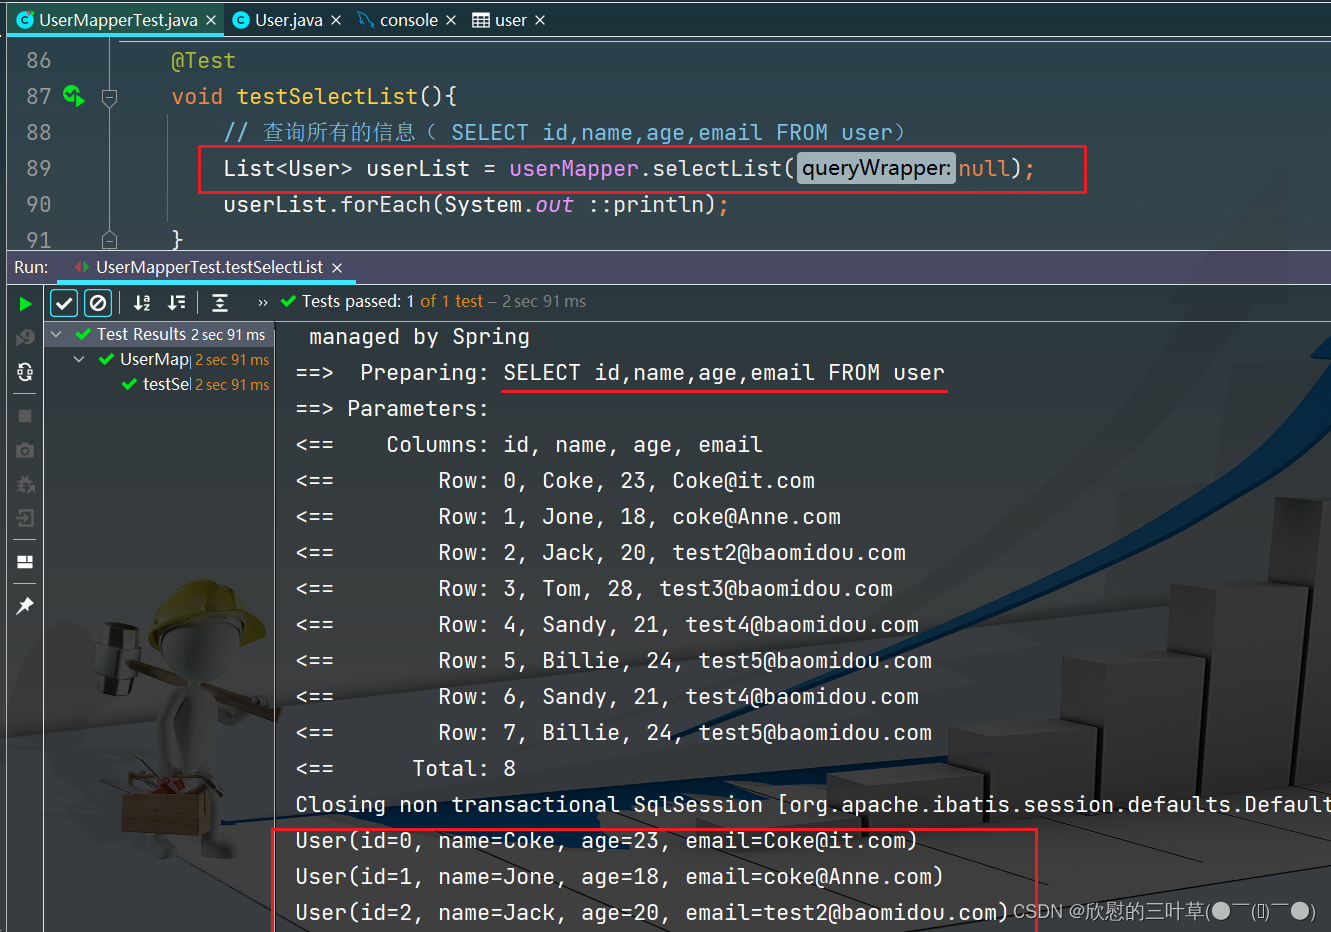Click 'Closing non transactional SqlSession' console line
Image resolution: width=1331 pixels, height=932 pixels.
pos(812,805)
